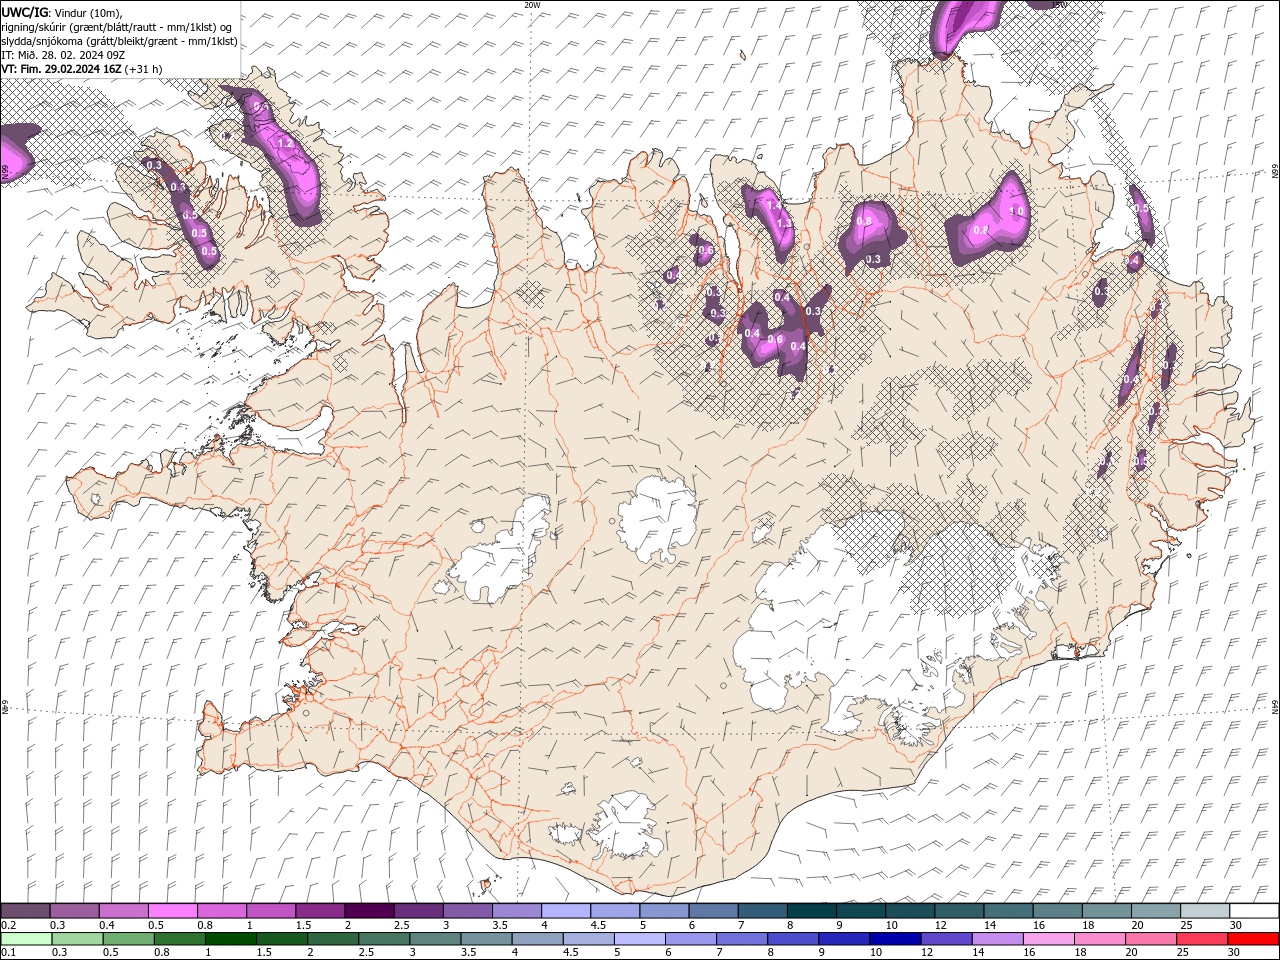The image size is (1280, 960).
Task: Select the 0.5 swatch in lower rain scale
Action: [x=128, y=939]
